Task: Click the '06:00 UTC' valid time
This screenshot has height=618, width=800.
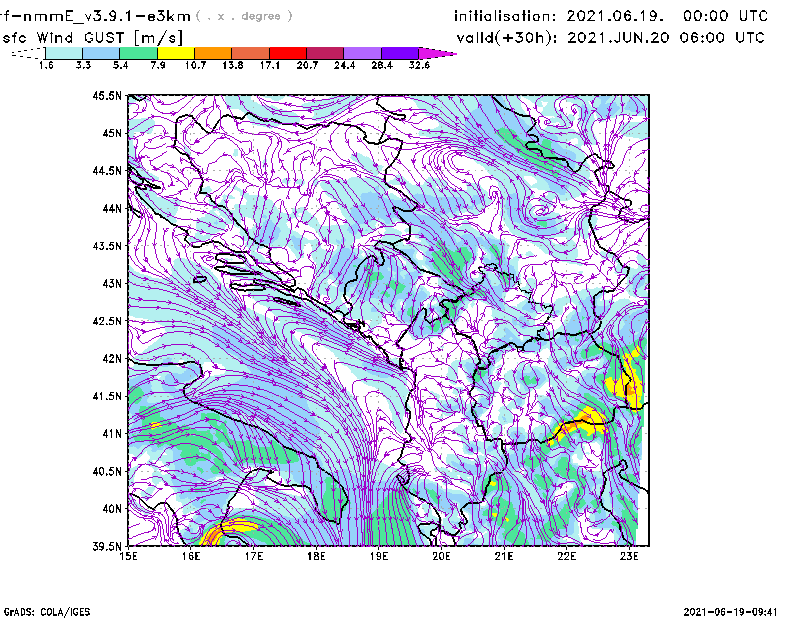Action: [x=722, y=37]
